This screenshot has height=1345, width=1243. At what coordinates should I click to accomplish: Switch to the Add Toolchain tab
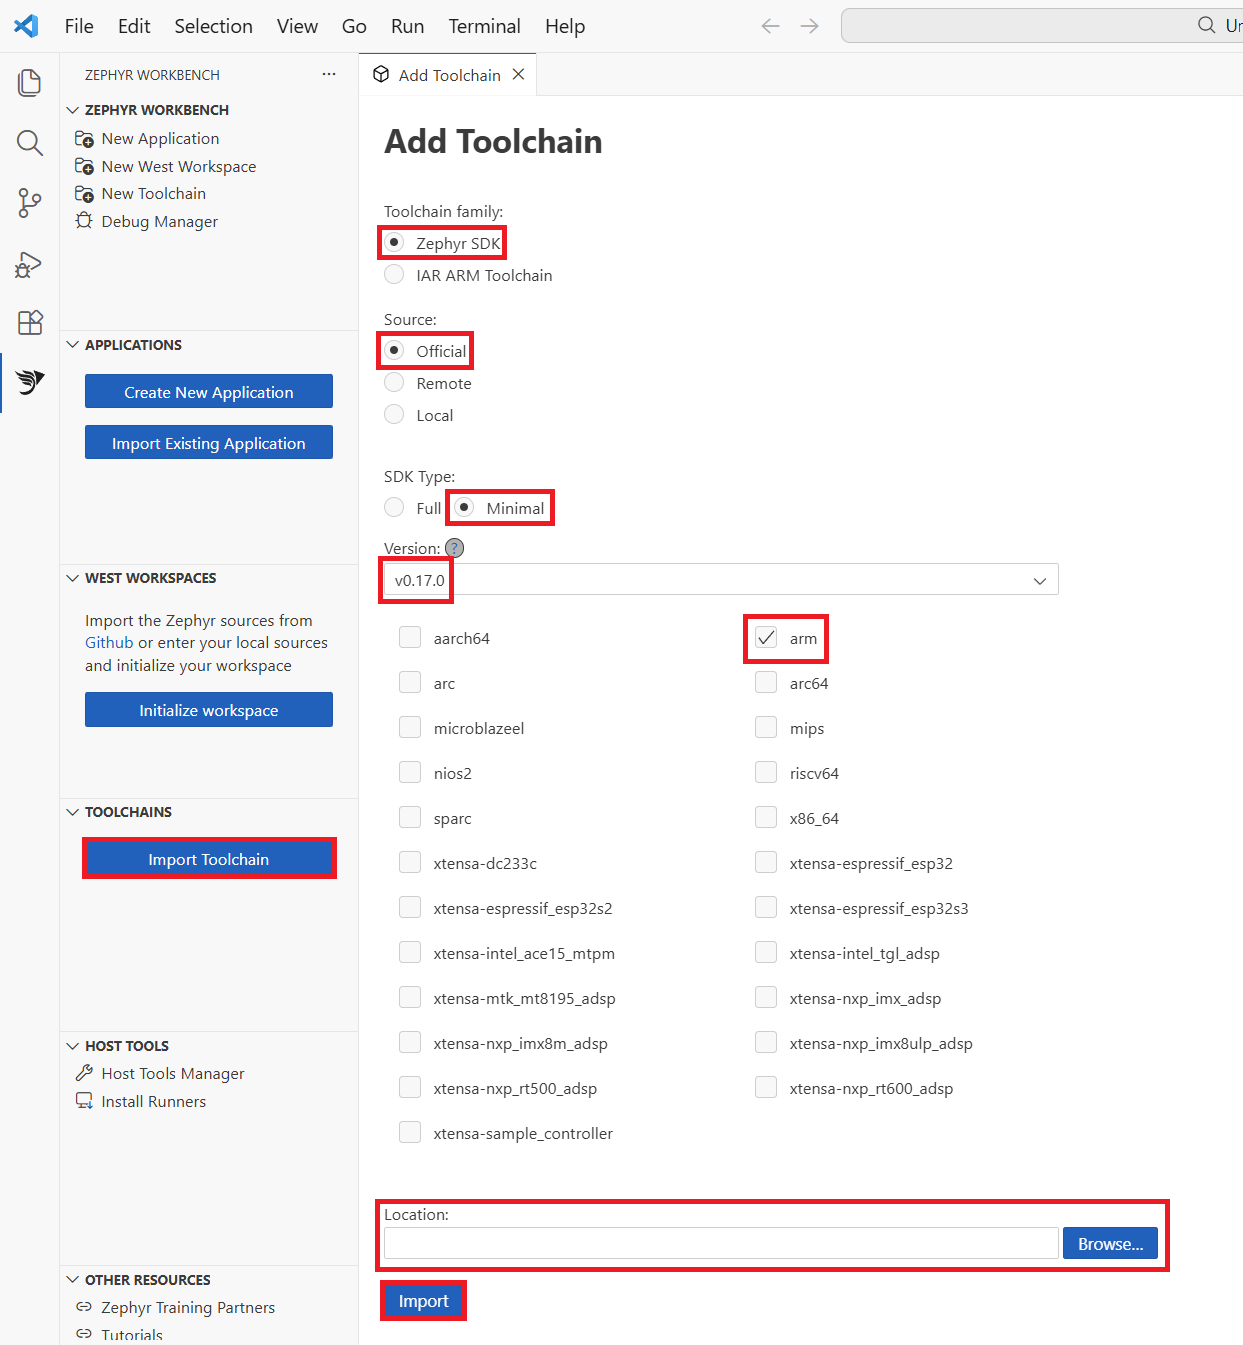[448, 74]
